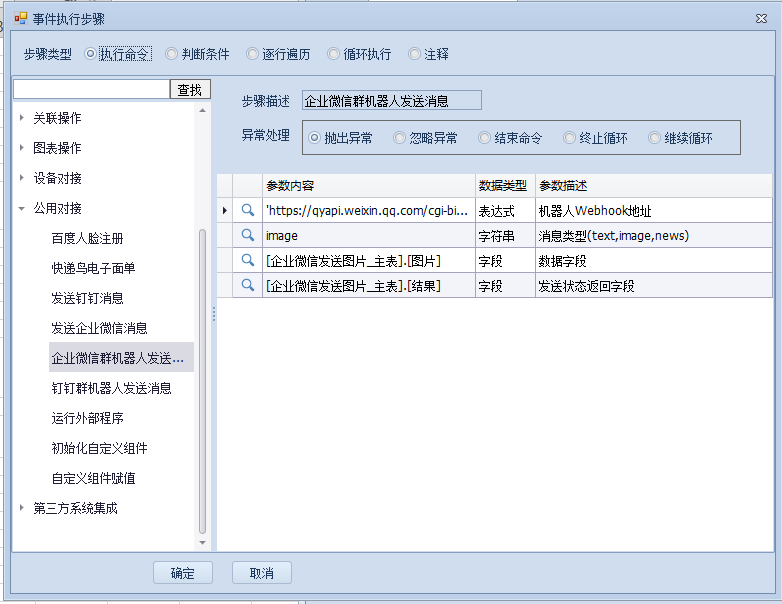Select 钉钉群机器人发送消息 in tree

click(x=111, y=388)
